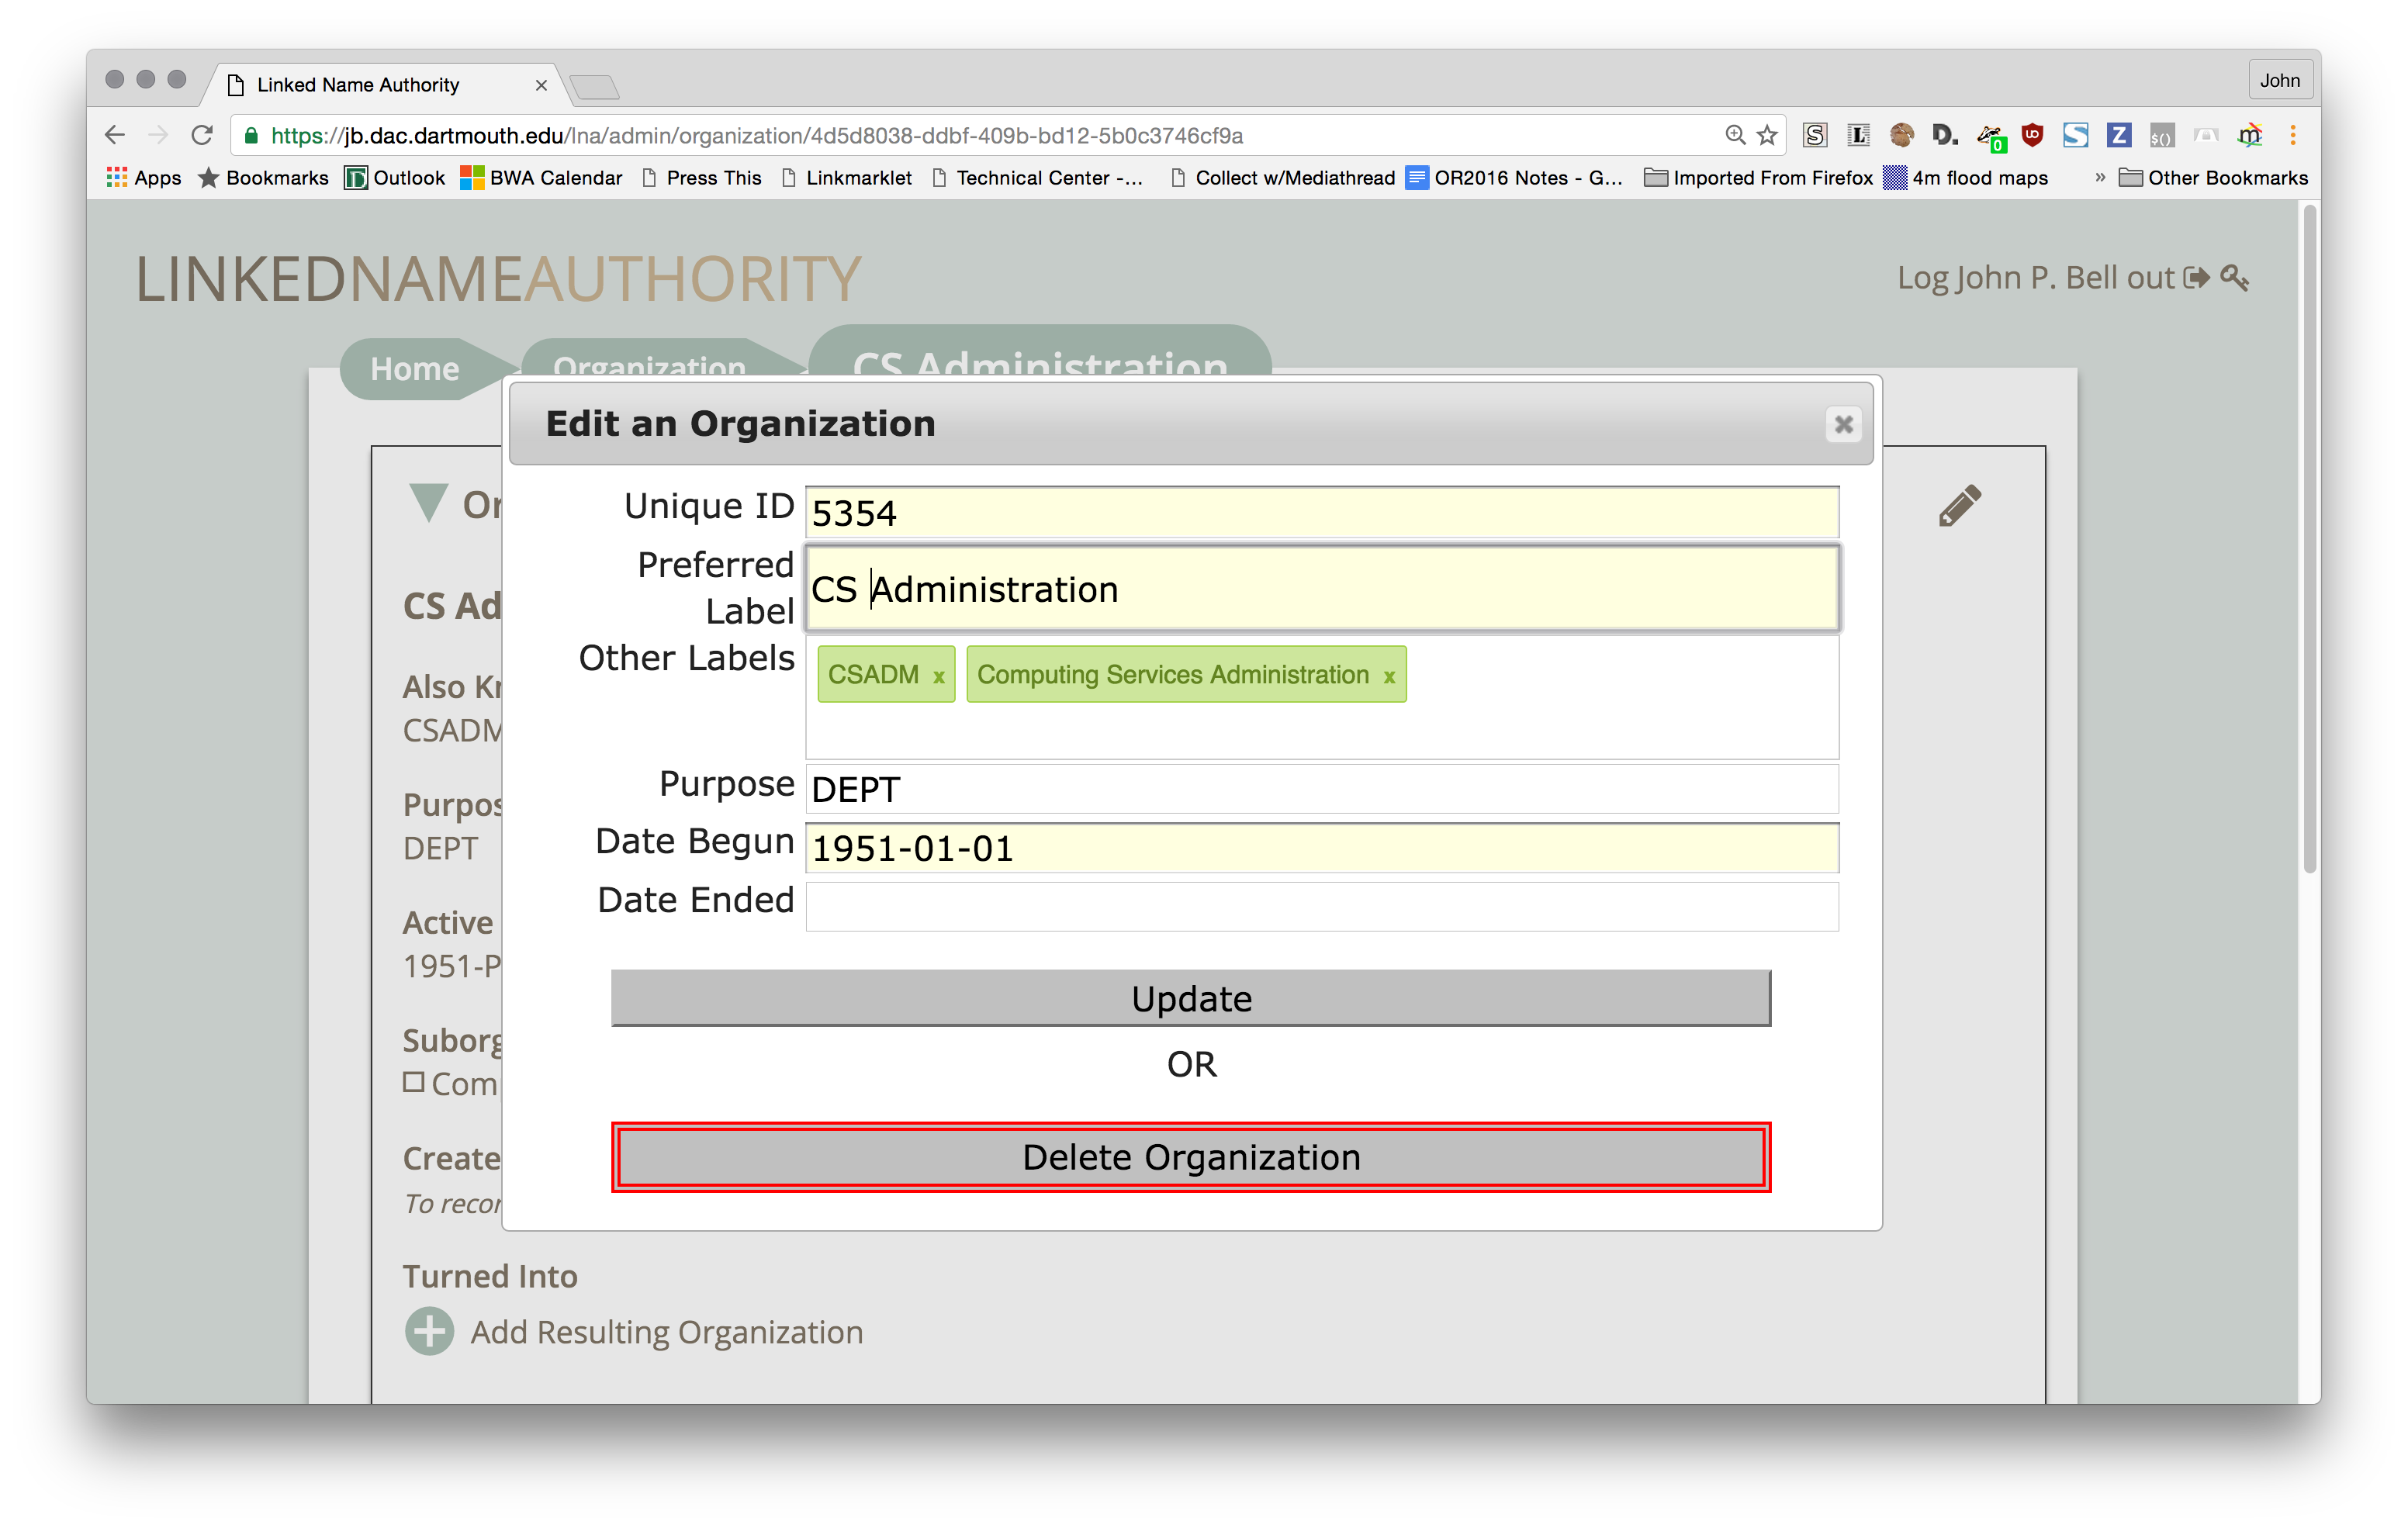Click the Zotero Z extension icon
Image resolution: width=2408 pixels, height=1528 pixels.
click(2118, 135)
